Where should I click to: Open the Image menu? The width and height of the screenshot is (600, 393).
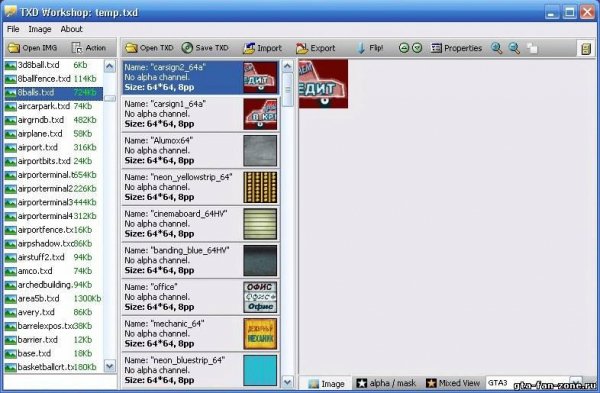tap(40, 29)
